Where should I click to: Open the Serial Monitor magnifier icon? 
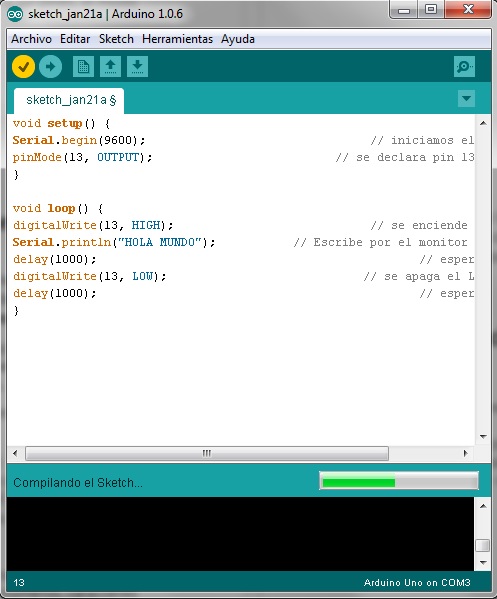pyautogui.click(x=464, y=67)
